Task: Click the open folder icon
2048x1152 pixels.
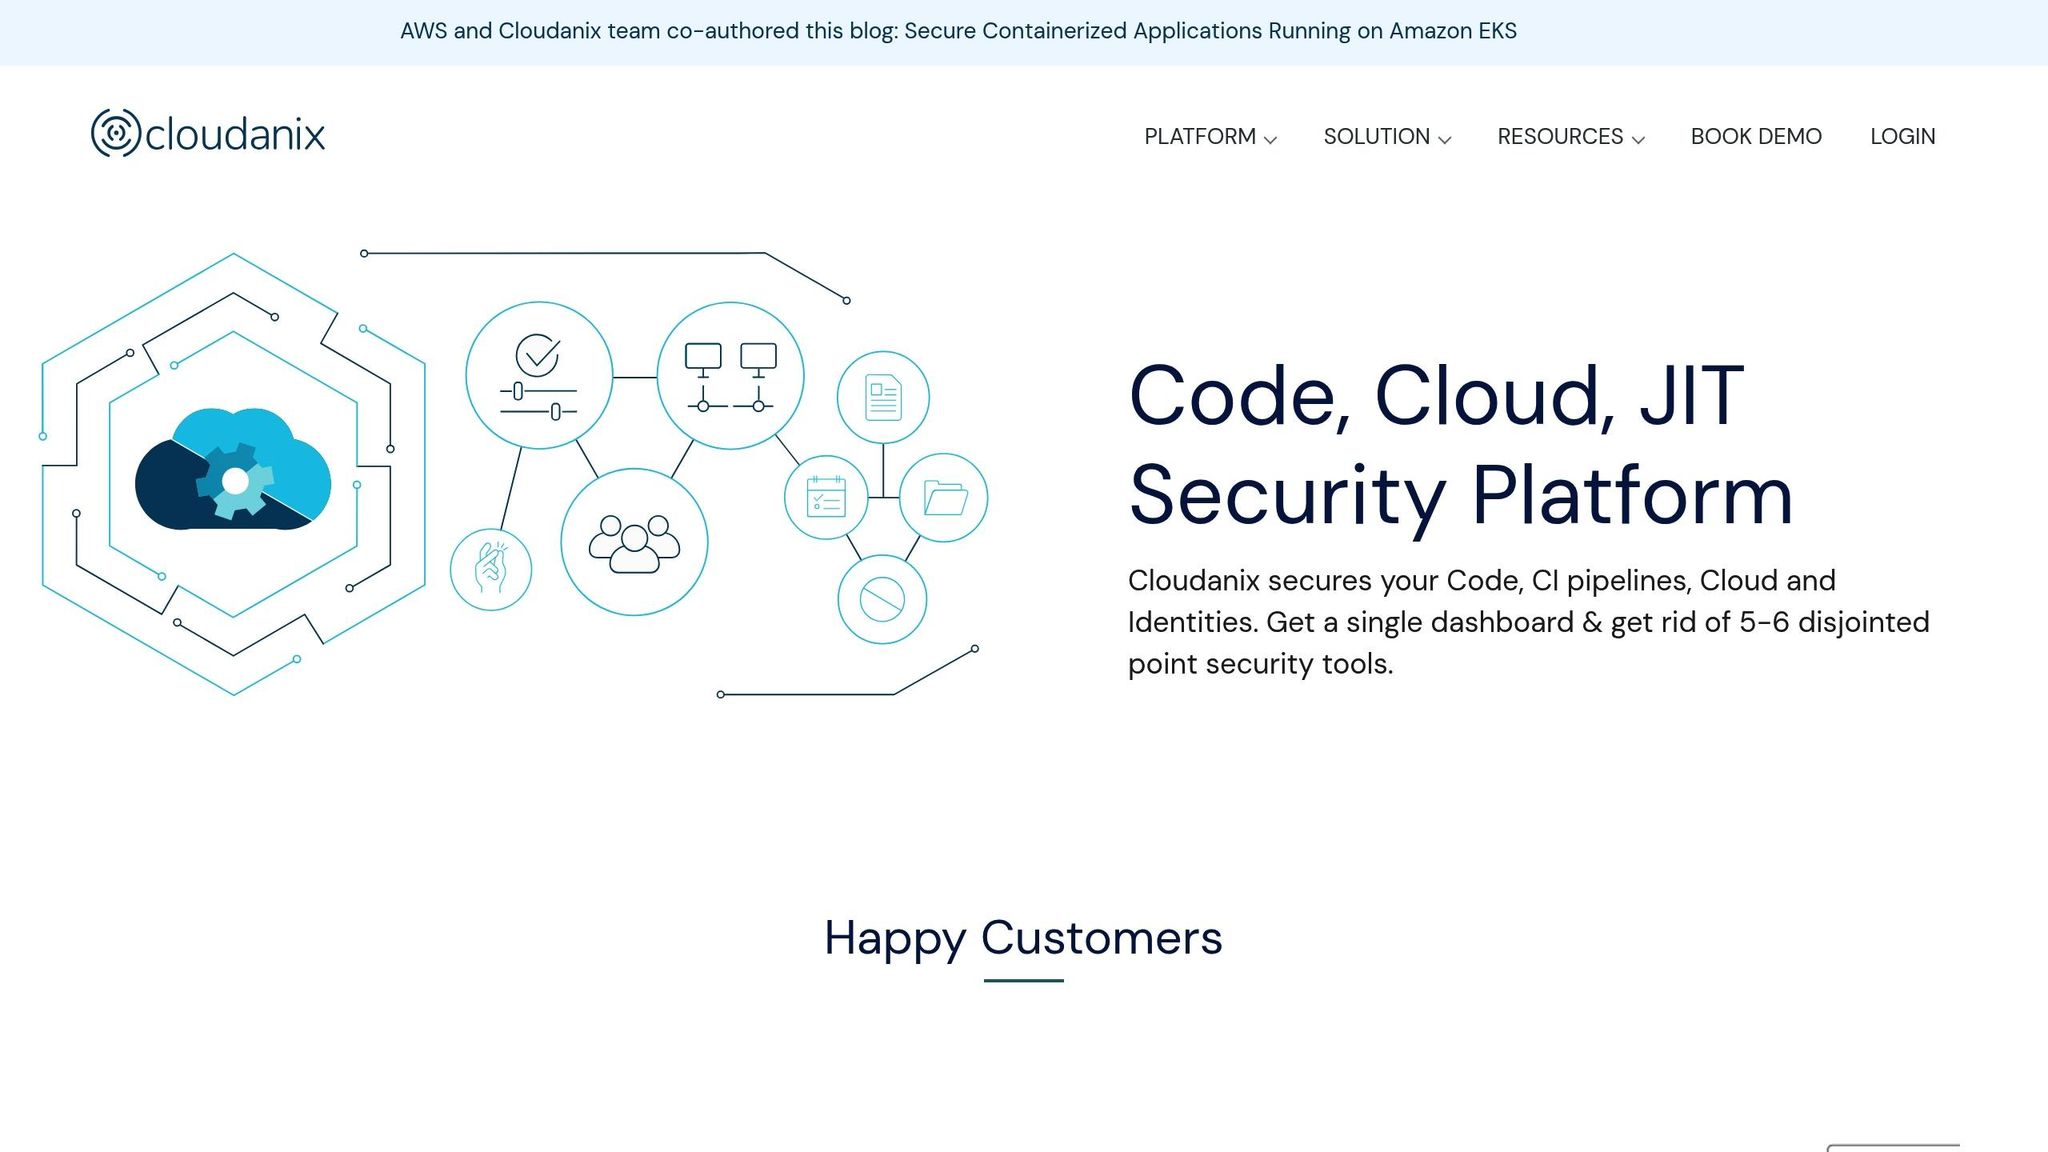Action: 943,495
